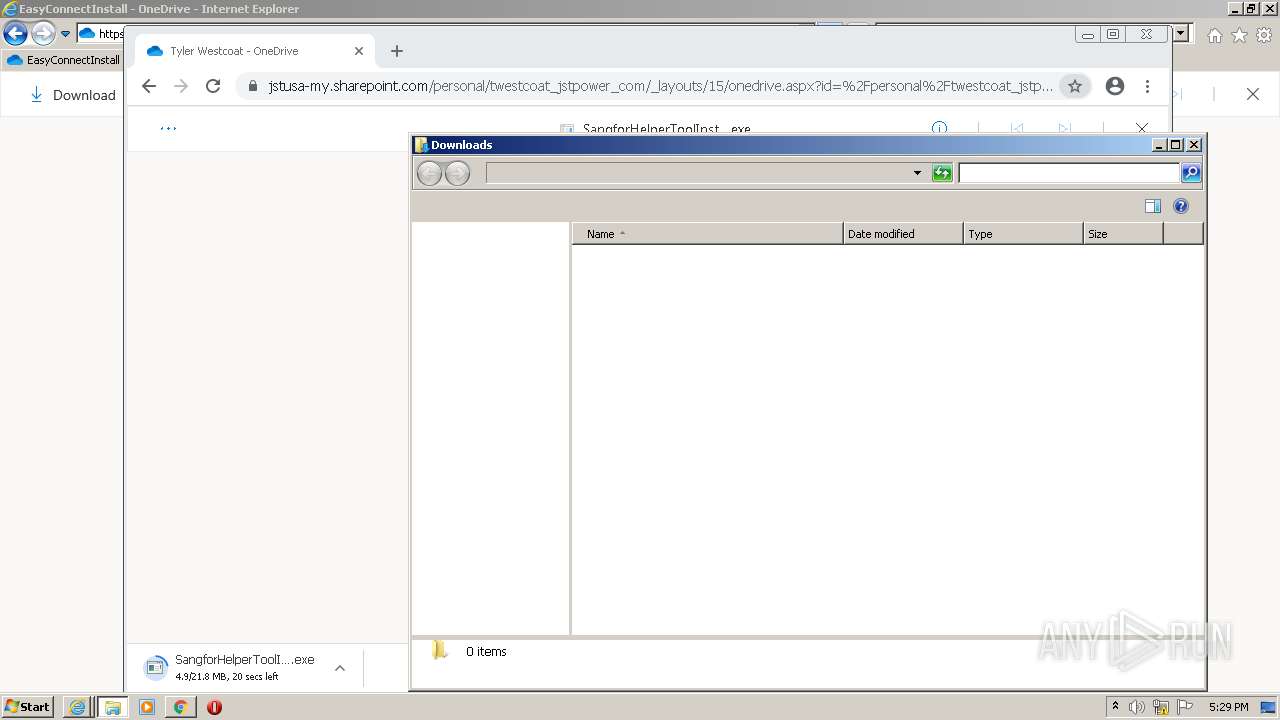Click the sharepoint URL in Chrome address bar
The width and height of the screenshot is (1280, 720).
click(x=661, y=86)
